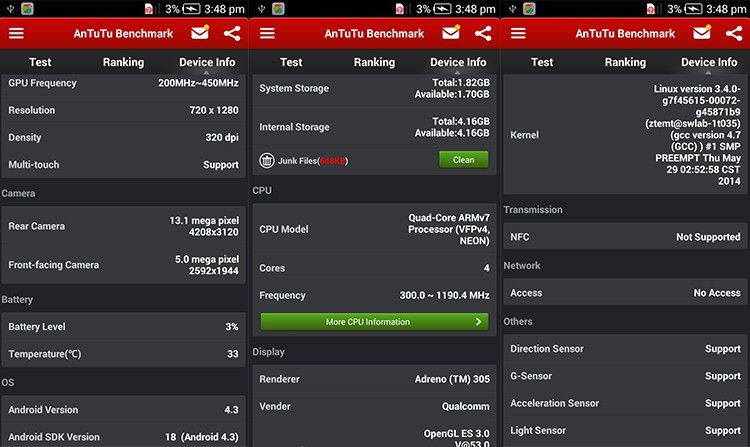The width and height of the screenshot is (750, 447).
Task: Switch to Ranking tab in left screenshot
Action: (x=123, y=62)
